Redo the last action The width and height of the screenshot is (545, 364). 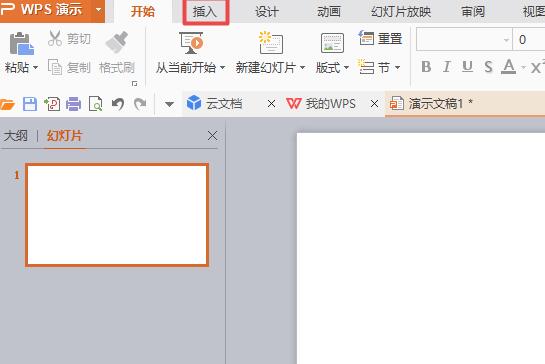(140, 104)
